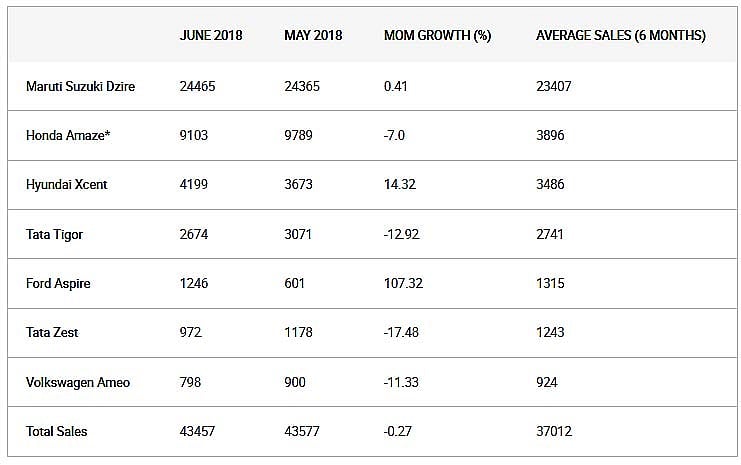Select the Hyundai Xcent row label

pos(67,184)
